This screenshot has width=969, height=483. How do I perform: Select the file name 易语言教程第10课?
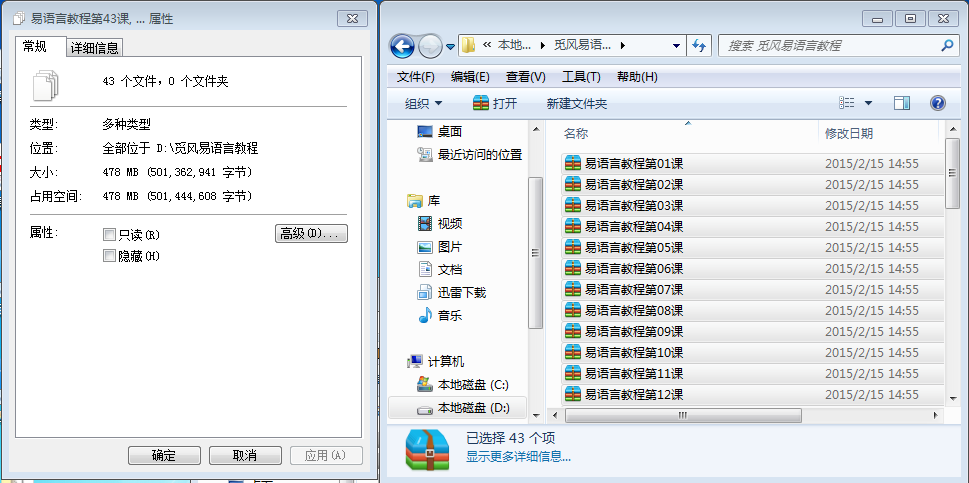[634, 353]
